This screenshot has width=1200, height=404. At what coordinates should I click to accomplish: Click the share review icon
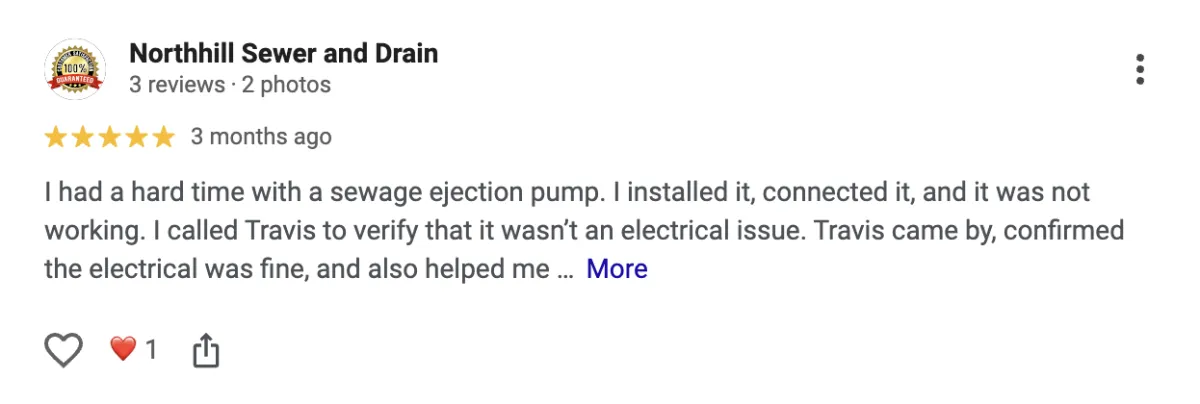[x=205, y=350]
